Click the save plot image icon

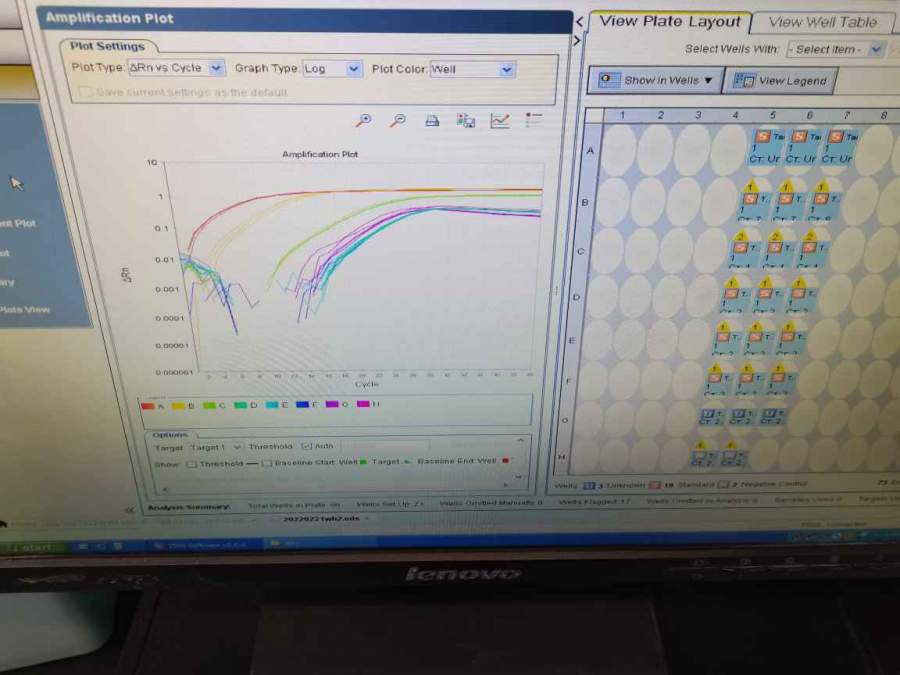tap(466, 121)
